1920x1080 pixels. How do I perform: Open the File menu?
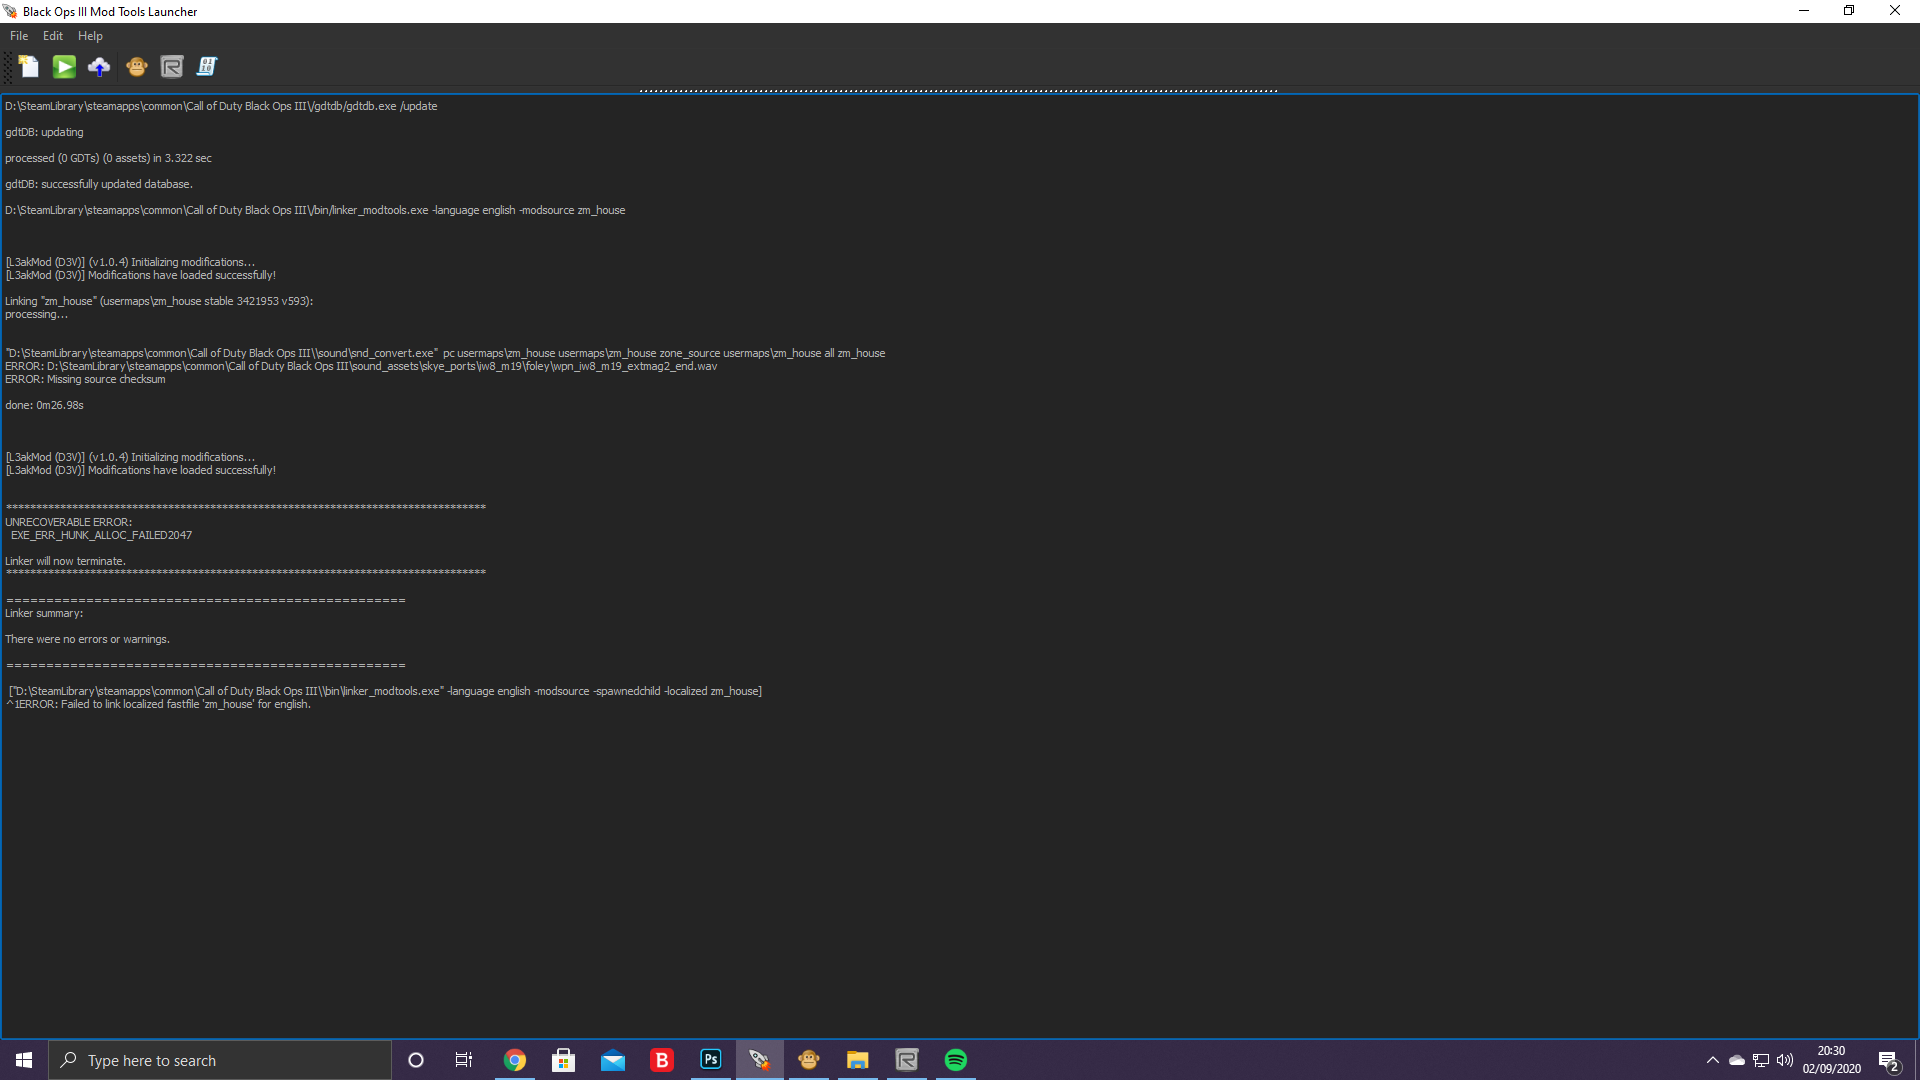click(19, 36)
